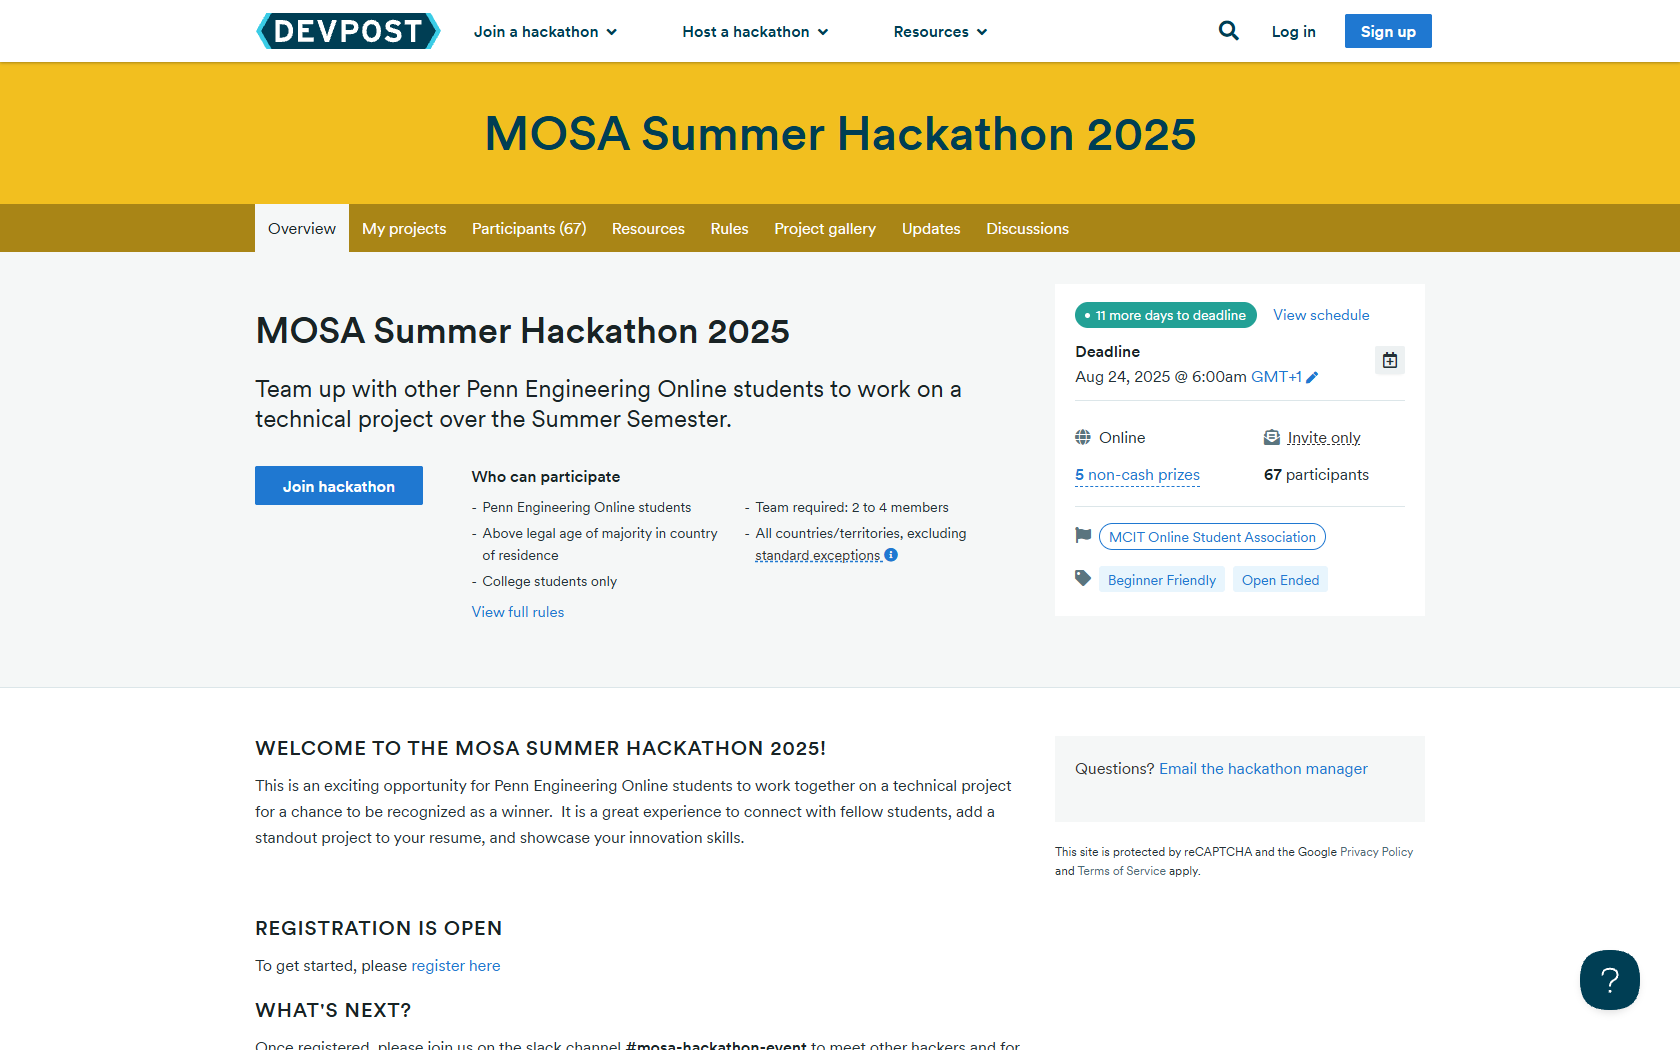Select the Beginner Friendly tag
Image resolution: width=1680 pixels, height=1050 pixels.
(1161, 580)
